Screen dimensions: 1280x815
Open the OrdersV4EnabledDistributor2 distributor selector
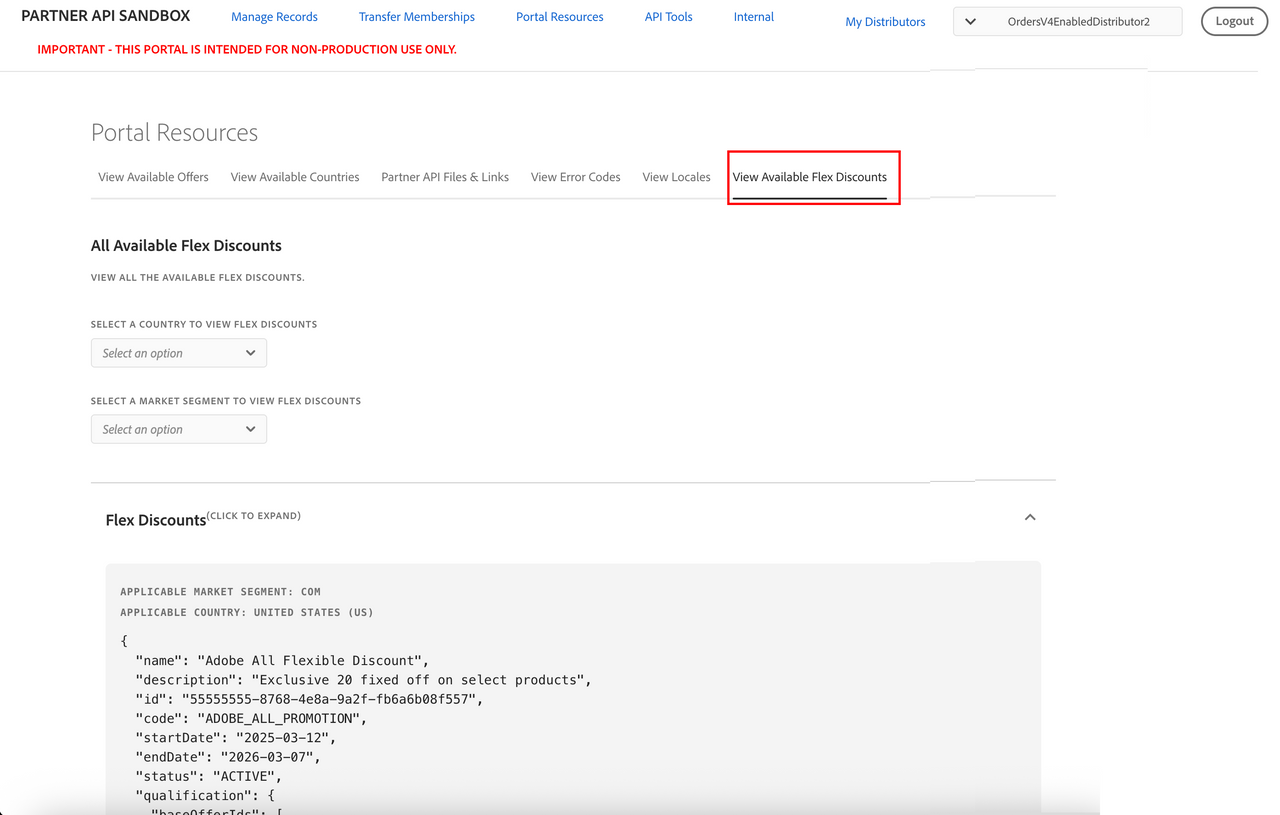click(x=1067, y=21)
